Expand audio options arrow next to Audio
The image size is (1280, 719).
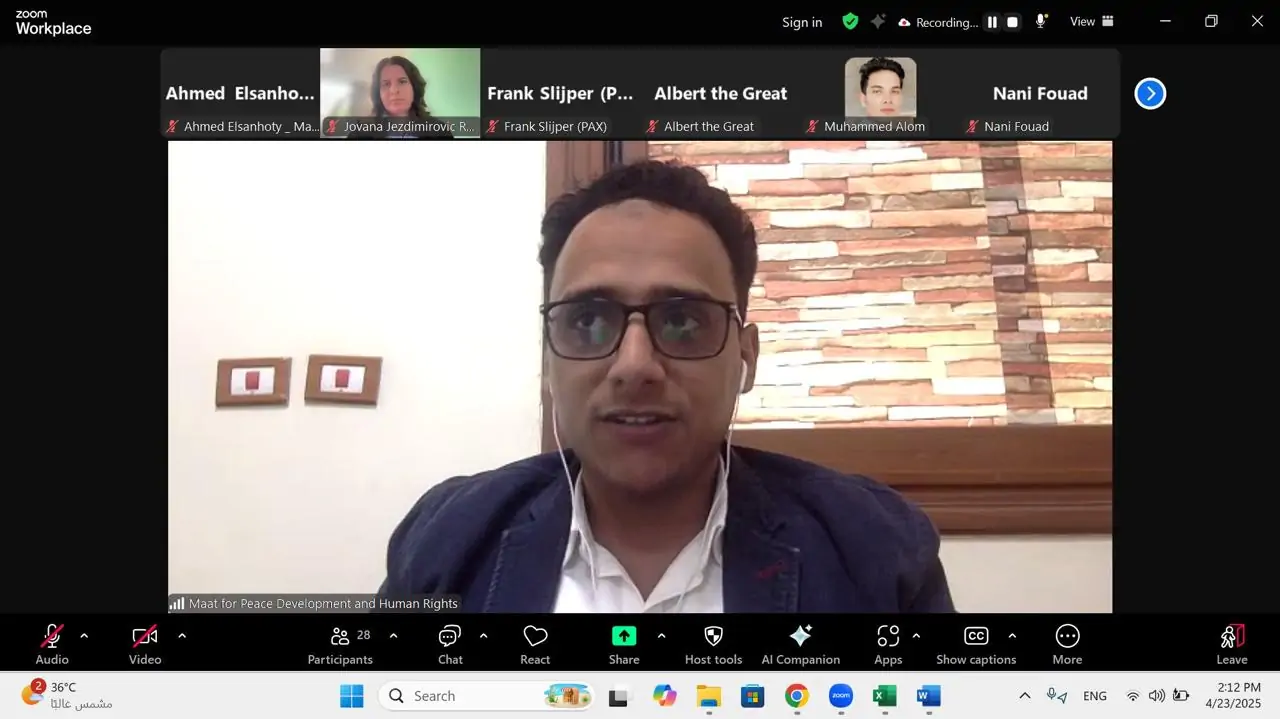tap(84, 635)
